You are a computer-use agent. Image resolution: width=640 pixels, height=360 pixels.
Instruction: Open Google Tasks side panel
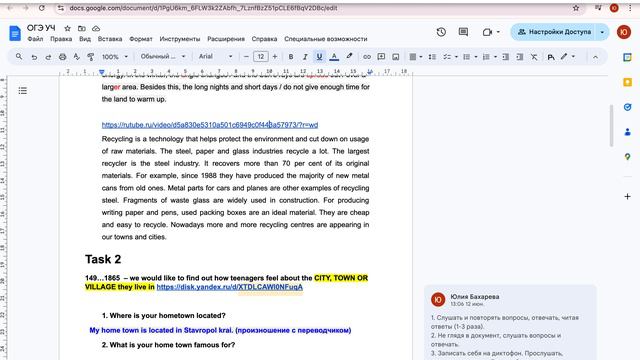pyautogui.click(x=627, y=107)
